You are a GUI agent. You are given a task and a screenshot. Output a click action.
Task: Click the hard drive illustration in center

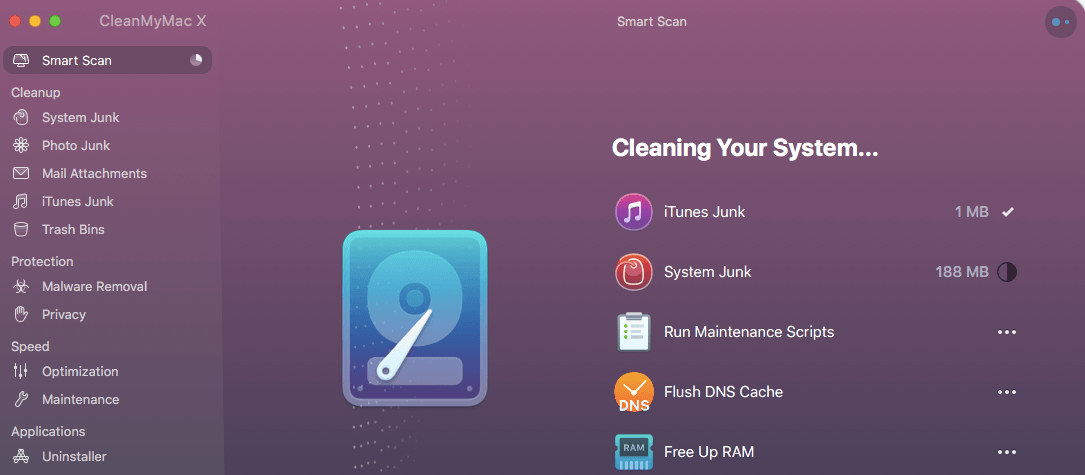pyautogui.click(x=414, y=318)
